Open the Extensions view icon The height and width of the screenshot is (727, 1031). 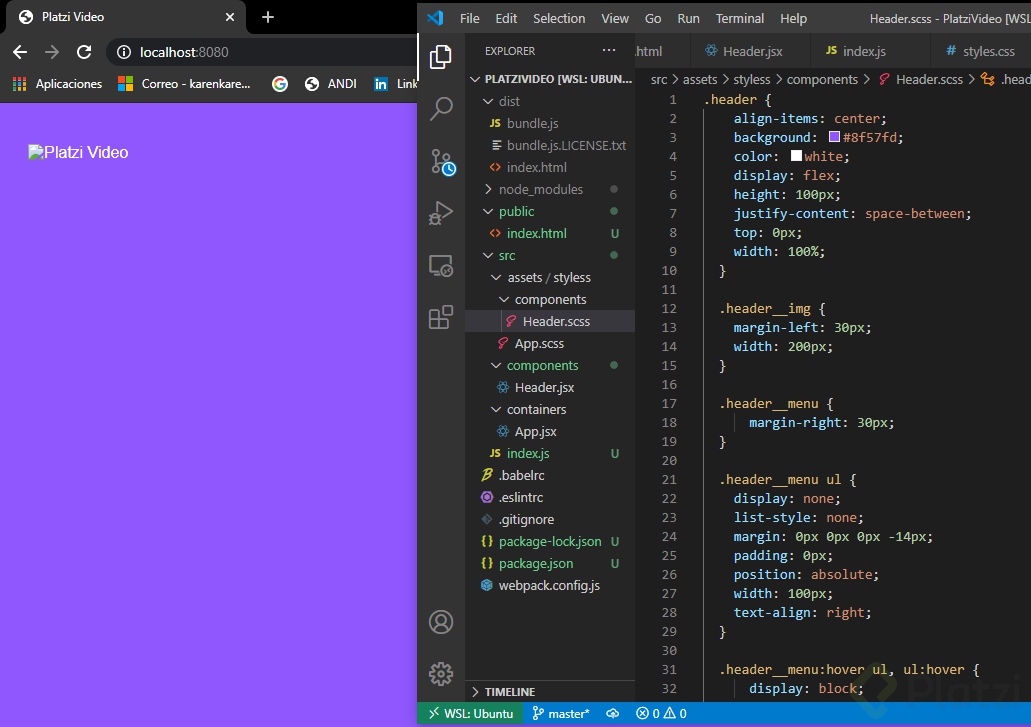441,318
